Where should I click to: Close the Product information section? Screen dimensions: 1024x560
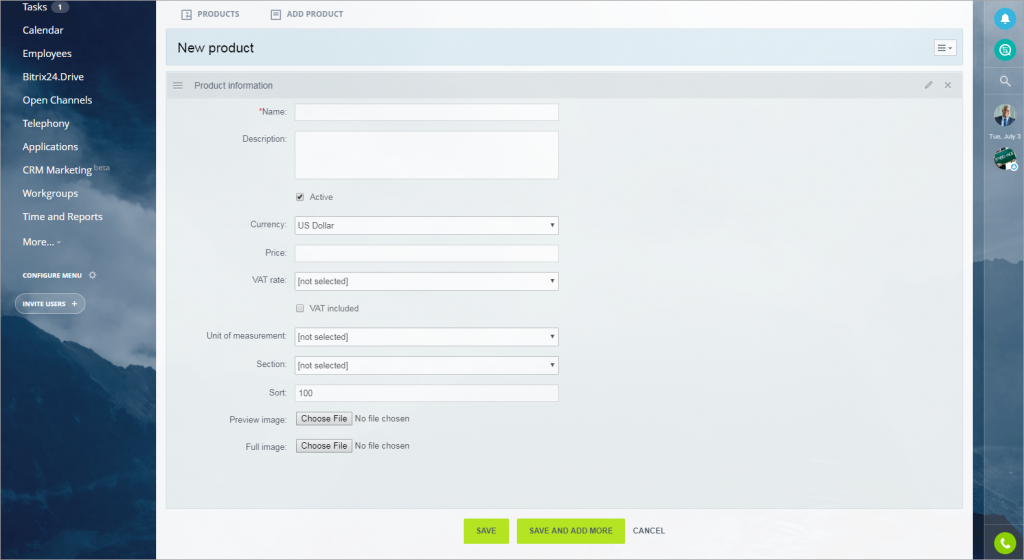pyautogui.click(x=948, y=85)
